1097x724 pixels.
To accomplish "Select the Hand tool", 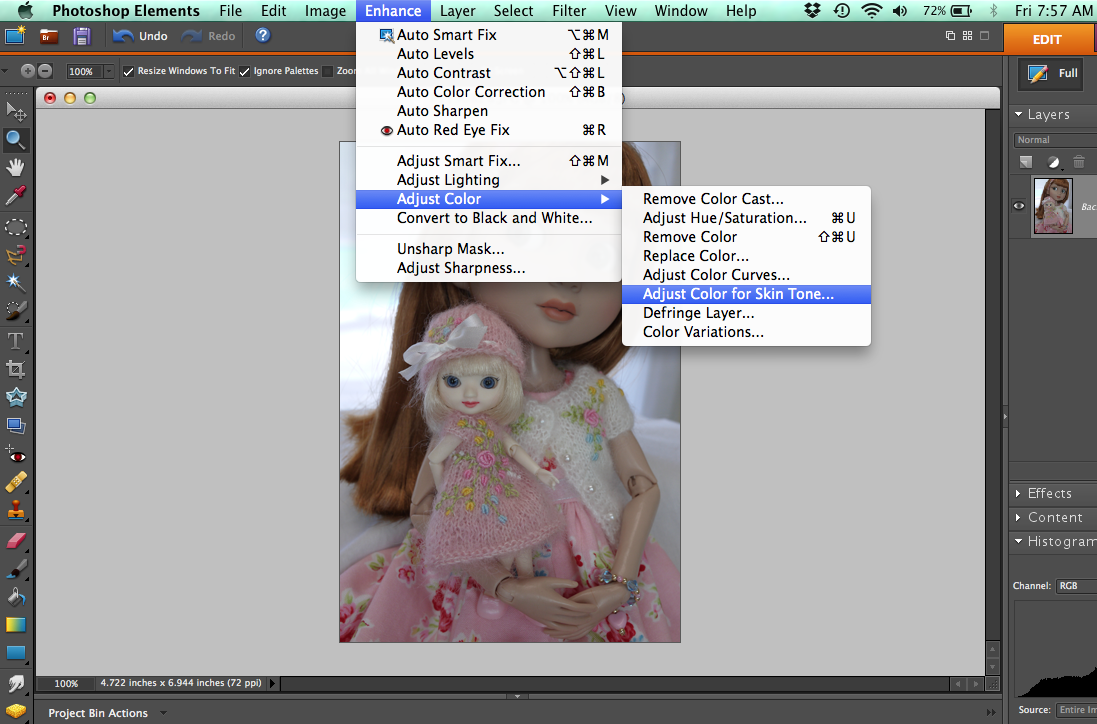I will point(16,166).
